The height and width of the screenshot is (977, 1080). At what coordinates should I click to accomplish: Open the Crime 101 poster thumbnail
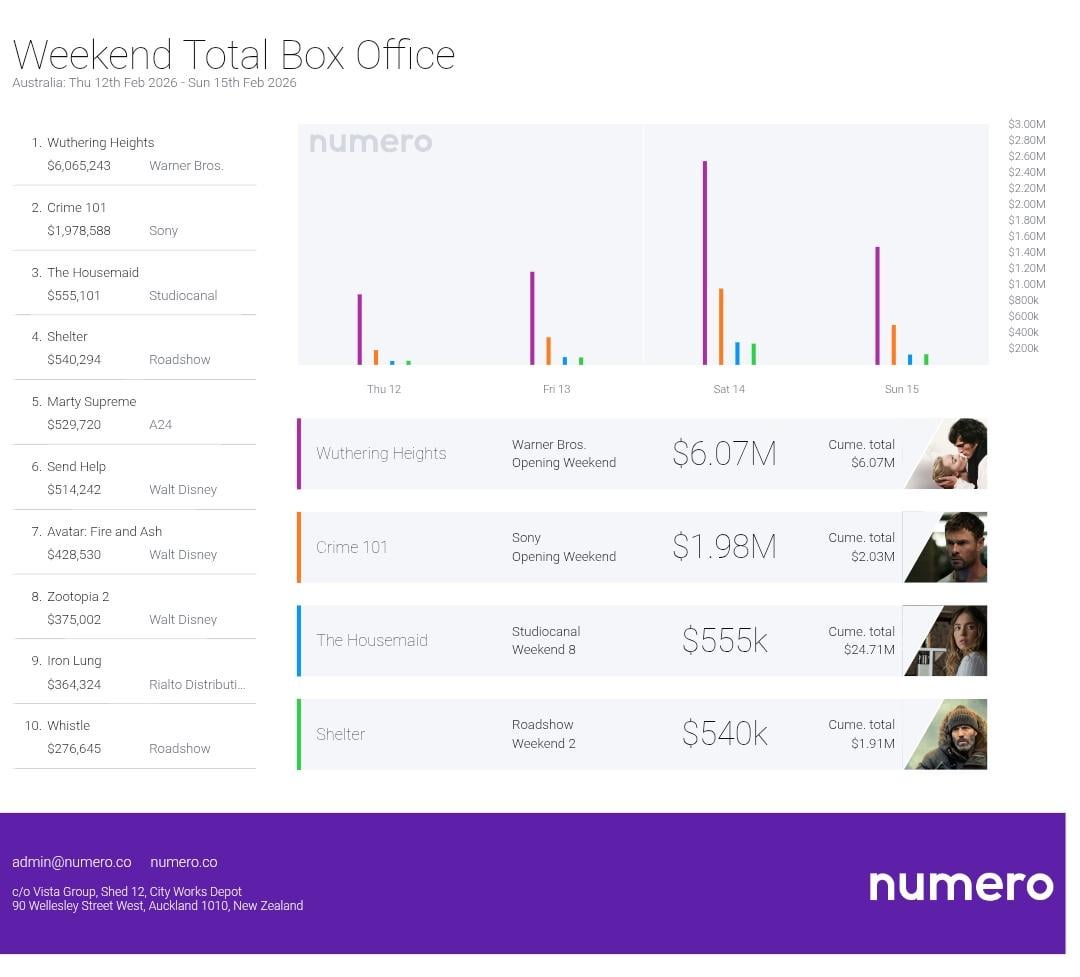947,547
